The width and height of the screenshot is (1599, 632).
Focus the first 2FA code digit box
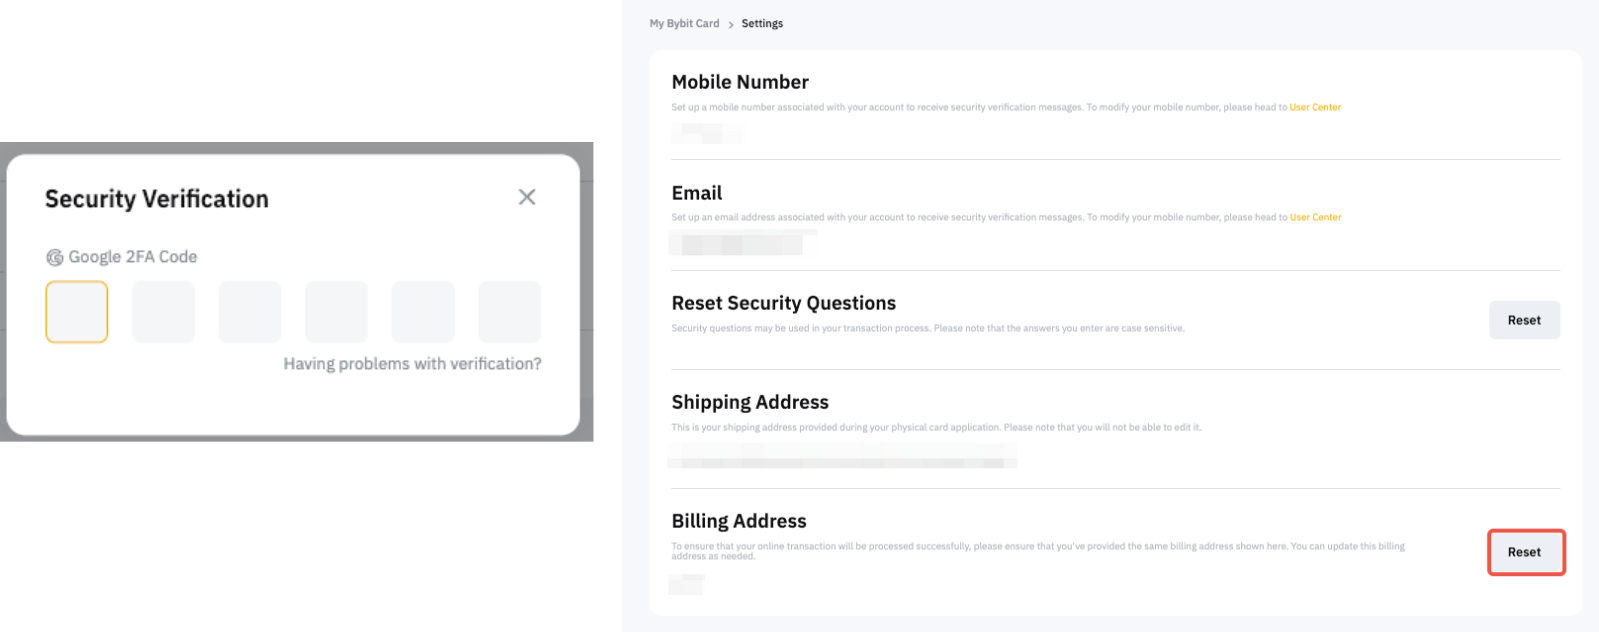coord(77,312)
